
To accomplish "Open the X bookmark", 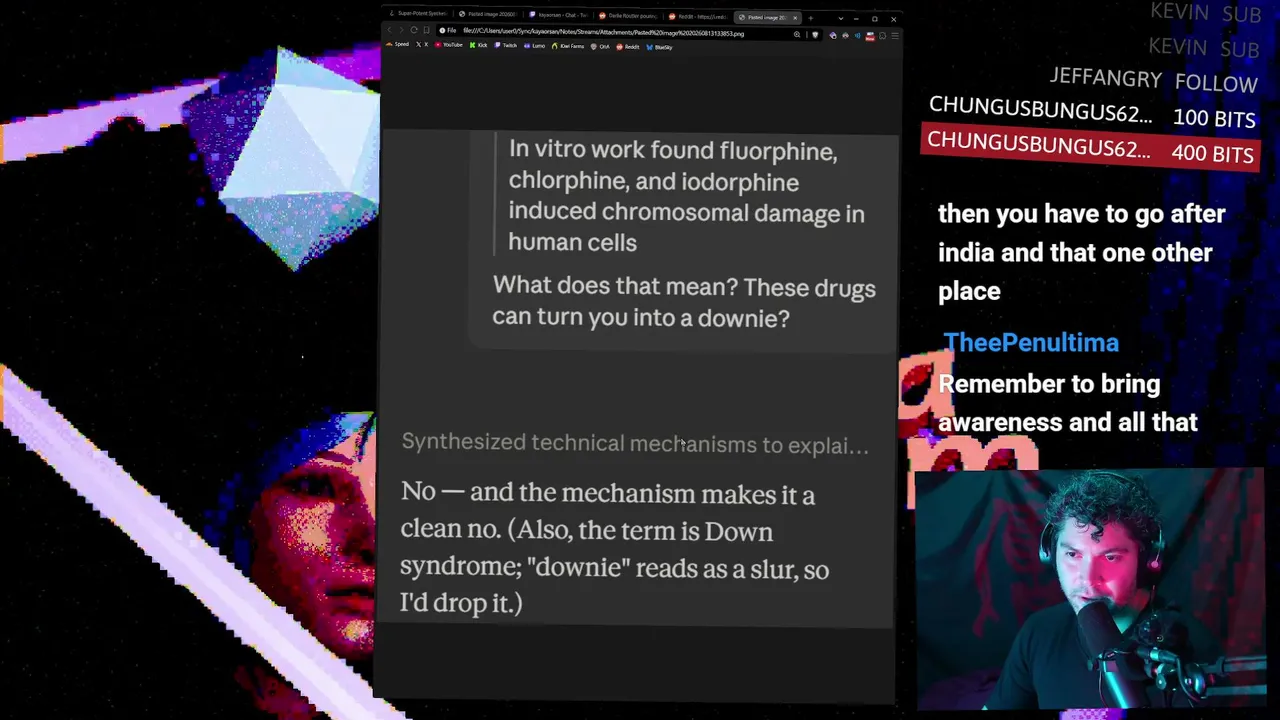I will coord(423,45).
